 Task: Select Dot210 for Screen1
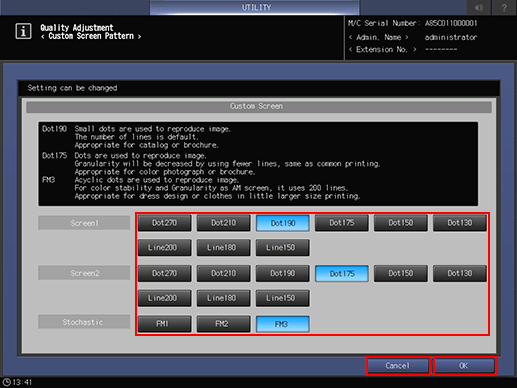tap(224, 223)
